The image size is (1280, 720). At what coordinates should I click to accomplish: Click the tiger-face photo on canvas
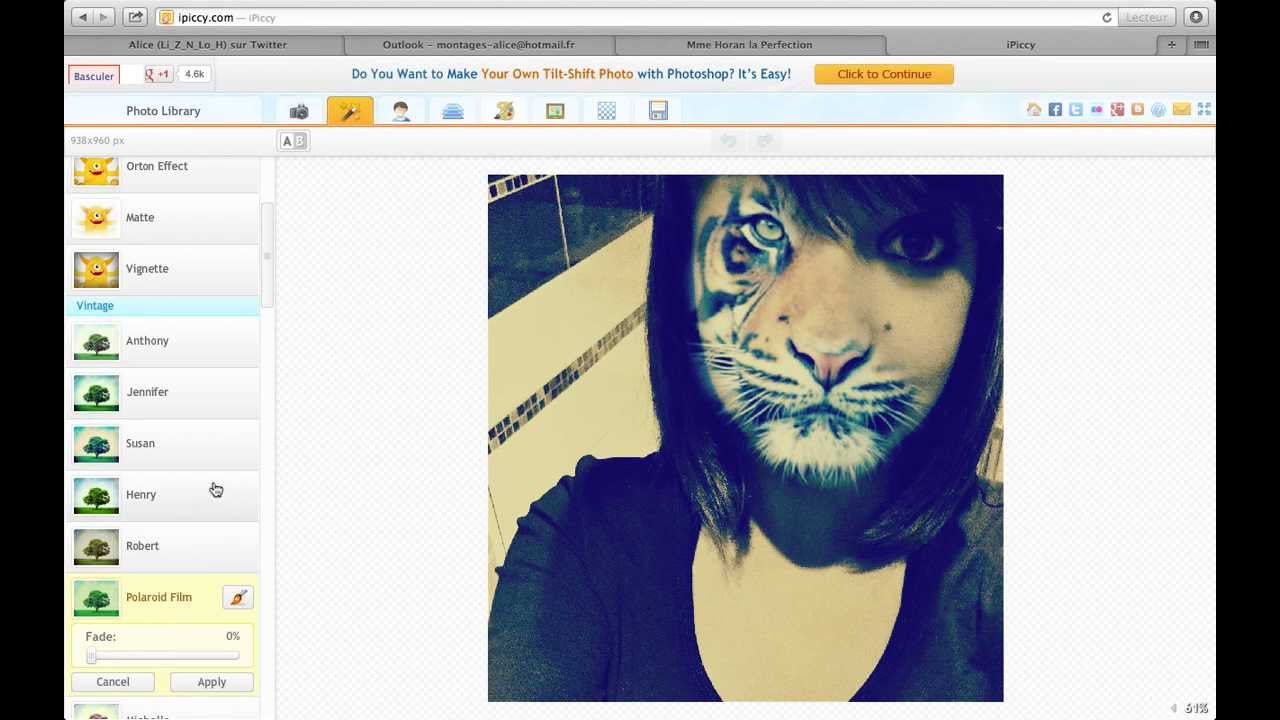745,438
